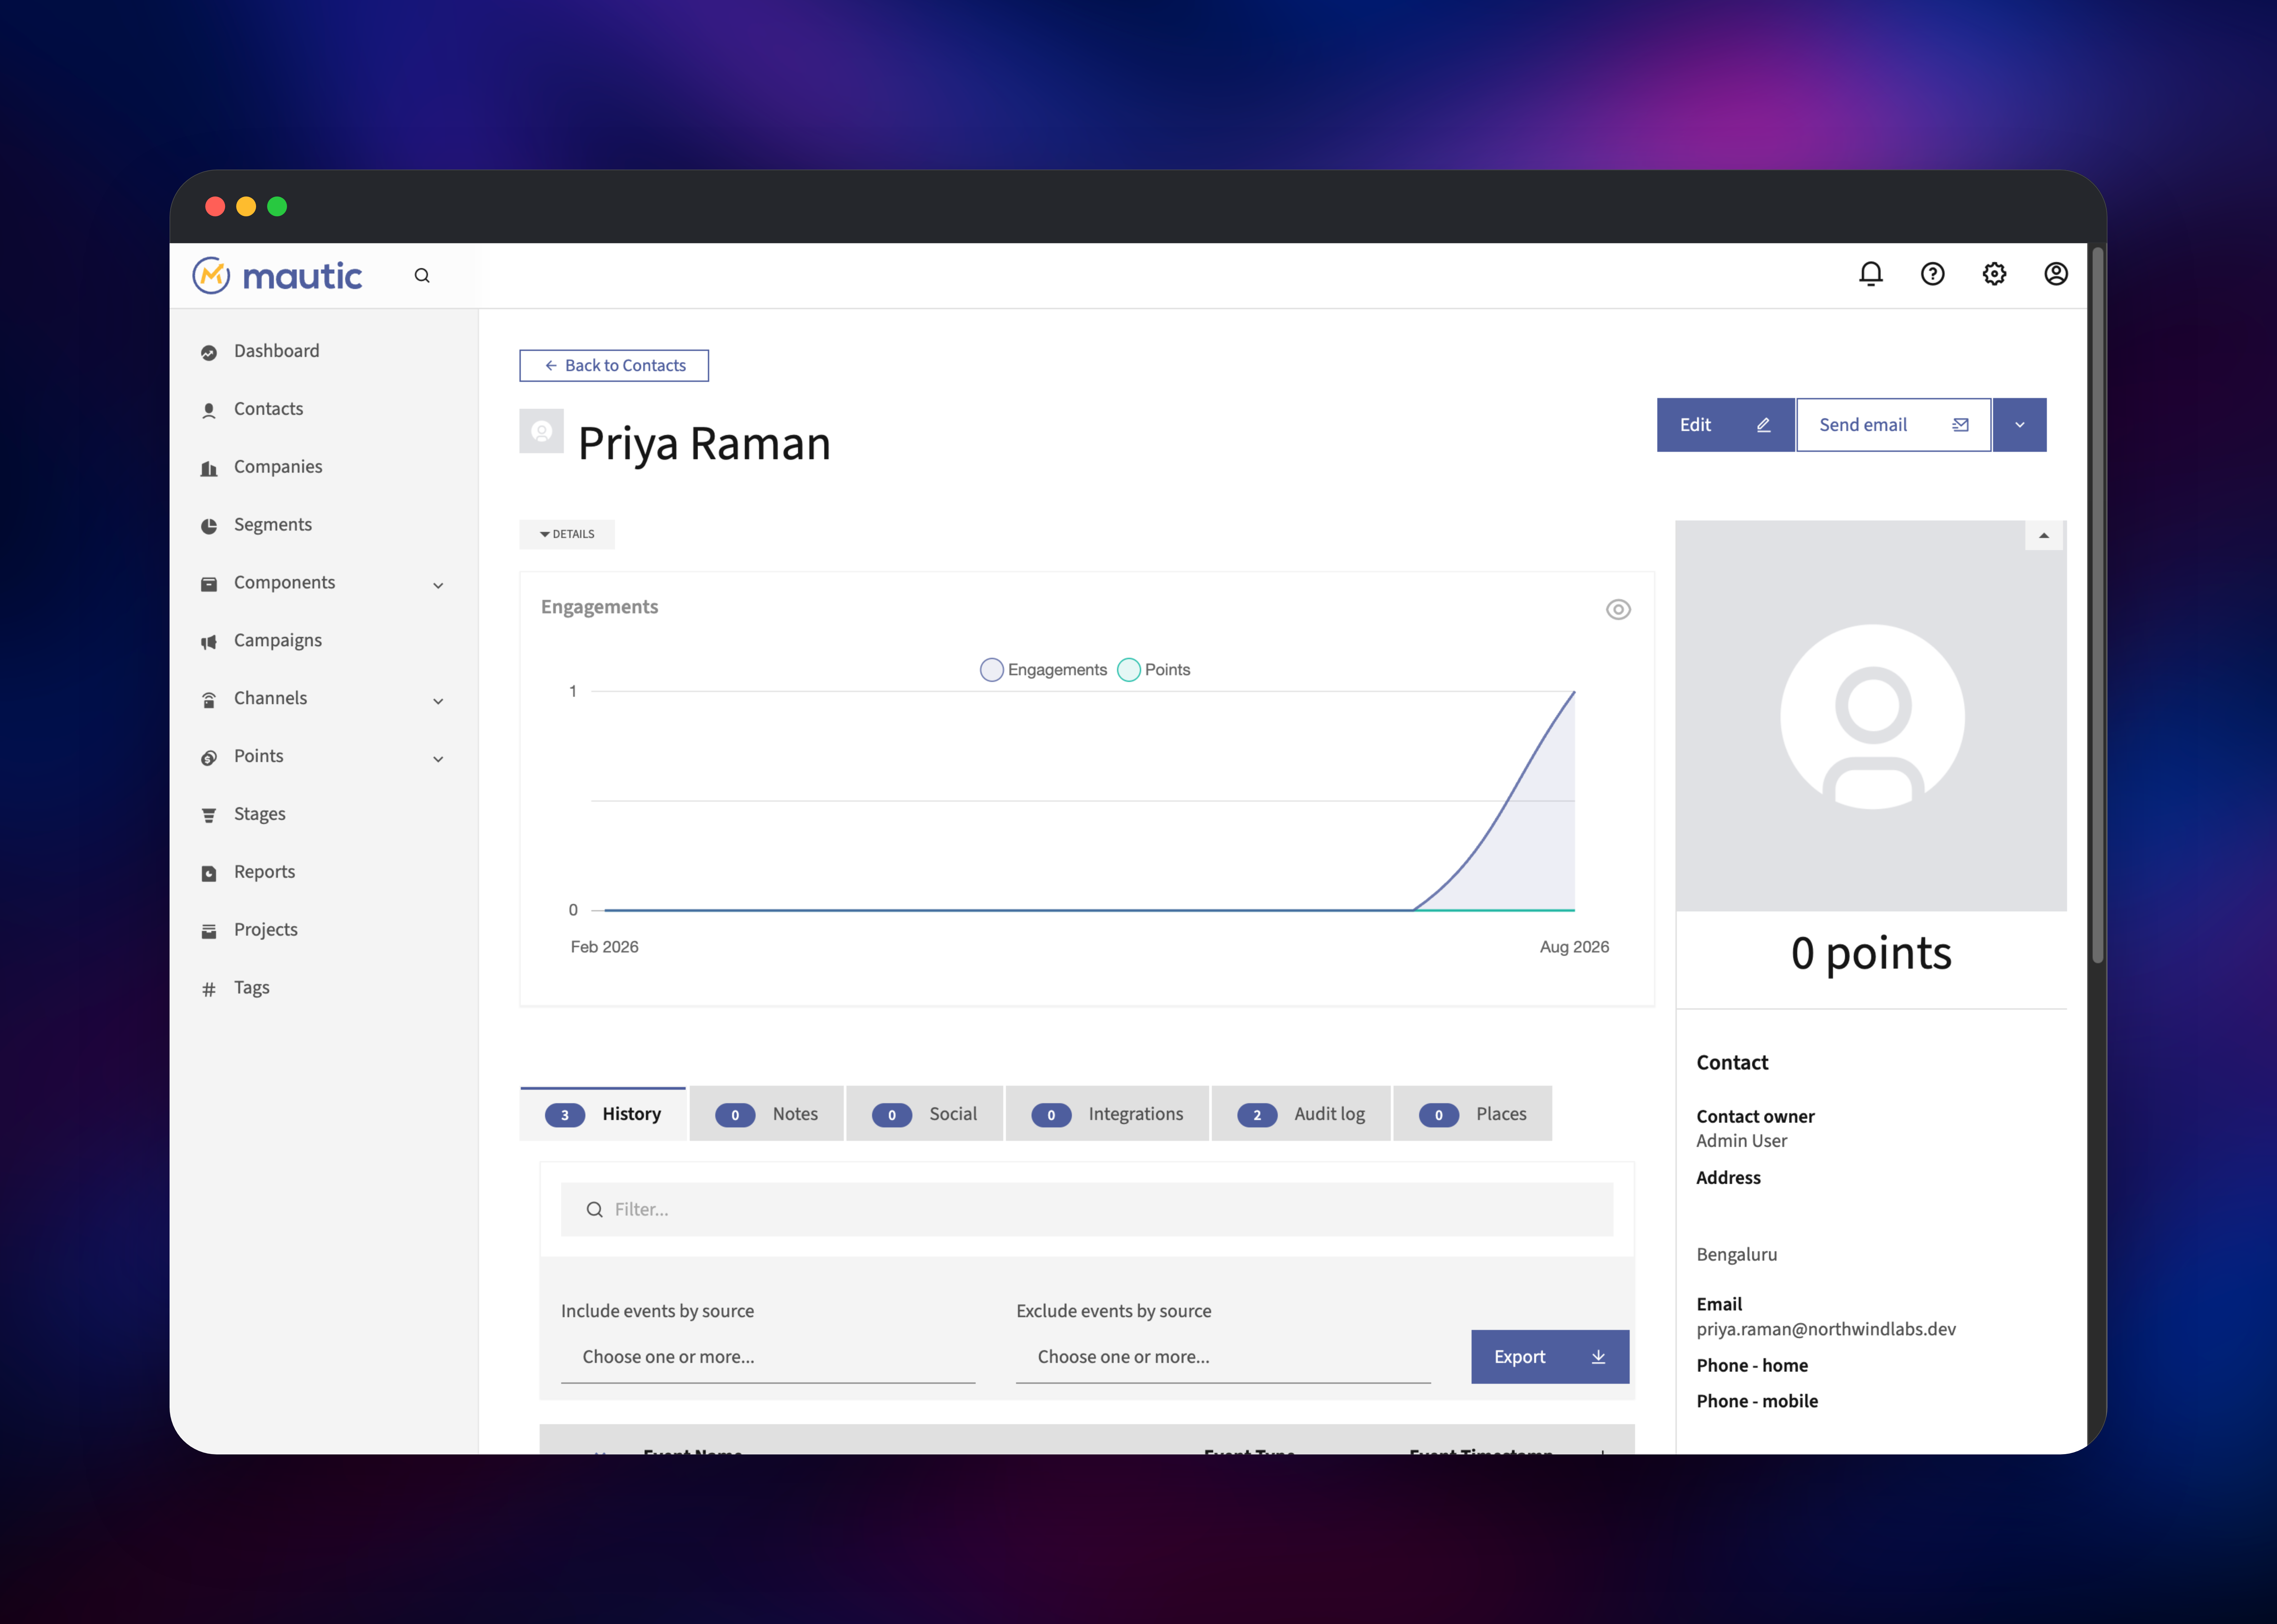Click the Companies building icon
The width and height of the screenshot is (2277, 1624).
coord(209,468)
